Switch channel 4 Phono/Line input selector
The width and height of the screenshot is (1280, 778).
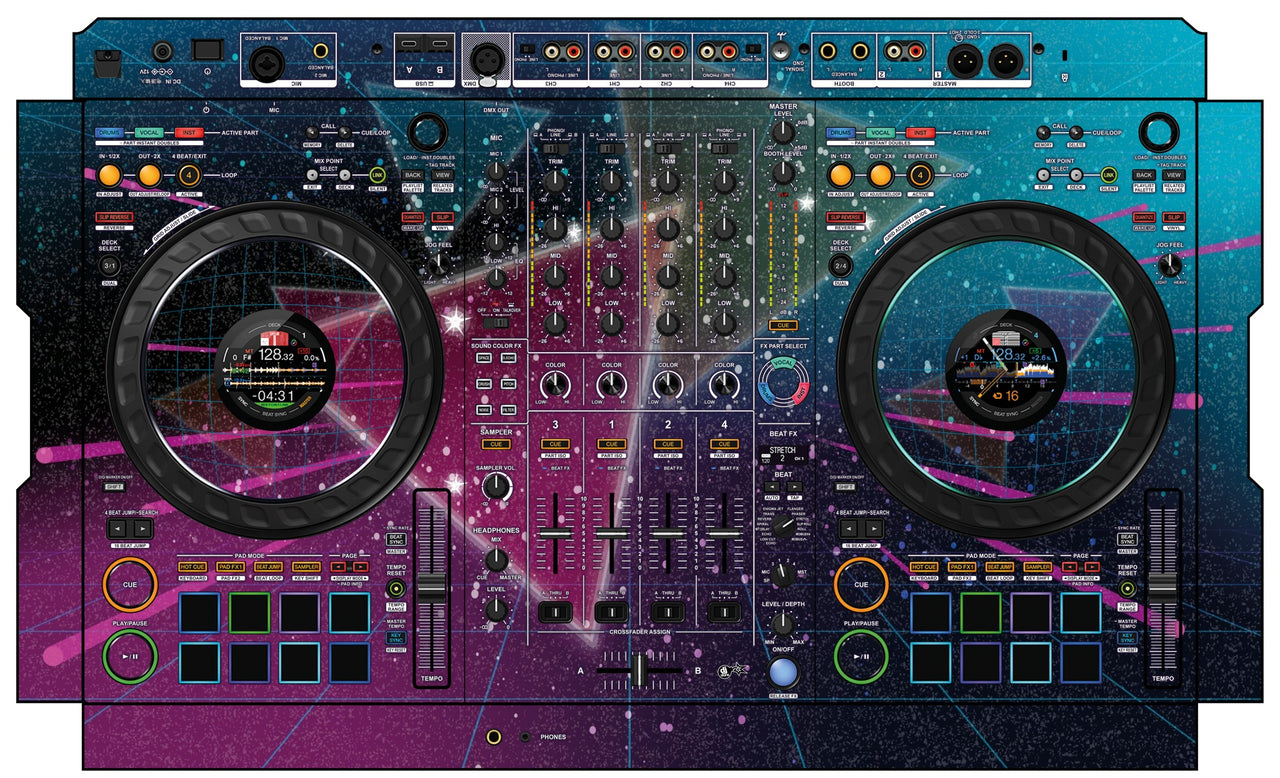[x=722, y=147]
